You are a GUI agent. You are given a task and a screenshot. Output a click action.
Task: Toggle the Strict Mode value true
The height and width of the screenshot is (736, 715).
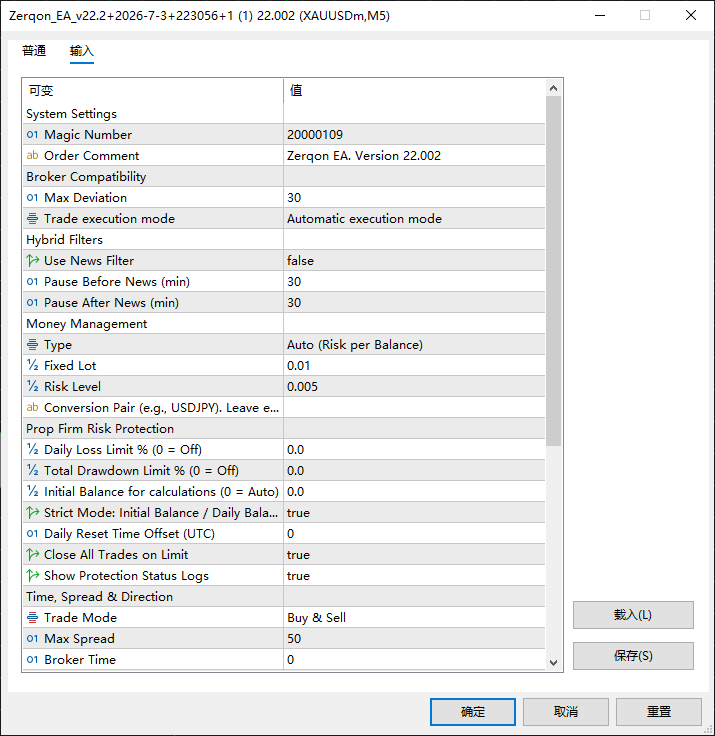click(414, 513)
